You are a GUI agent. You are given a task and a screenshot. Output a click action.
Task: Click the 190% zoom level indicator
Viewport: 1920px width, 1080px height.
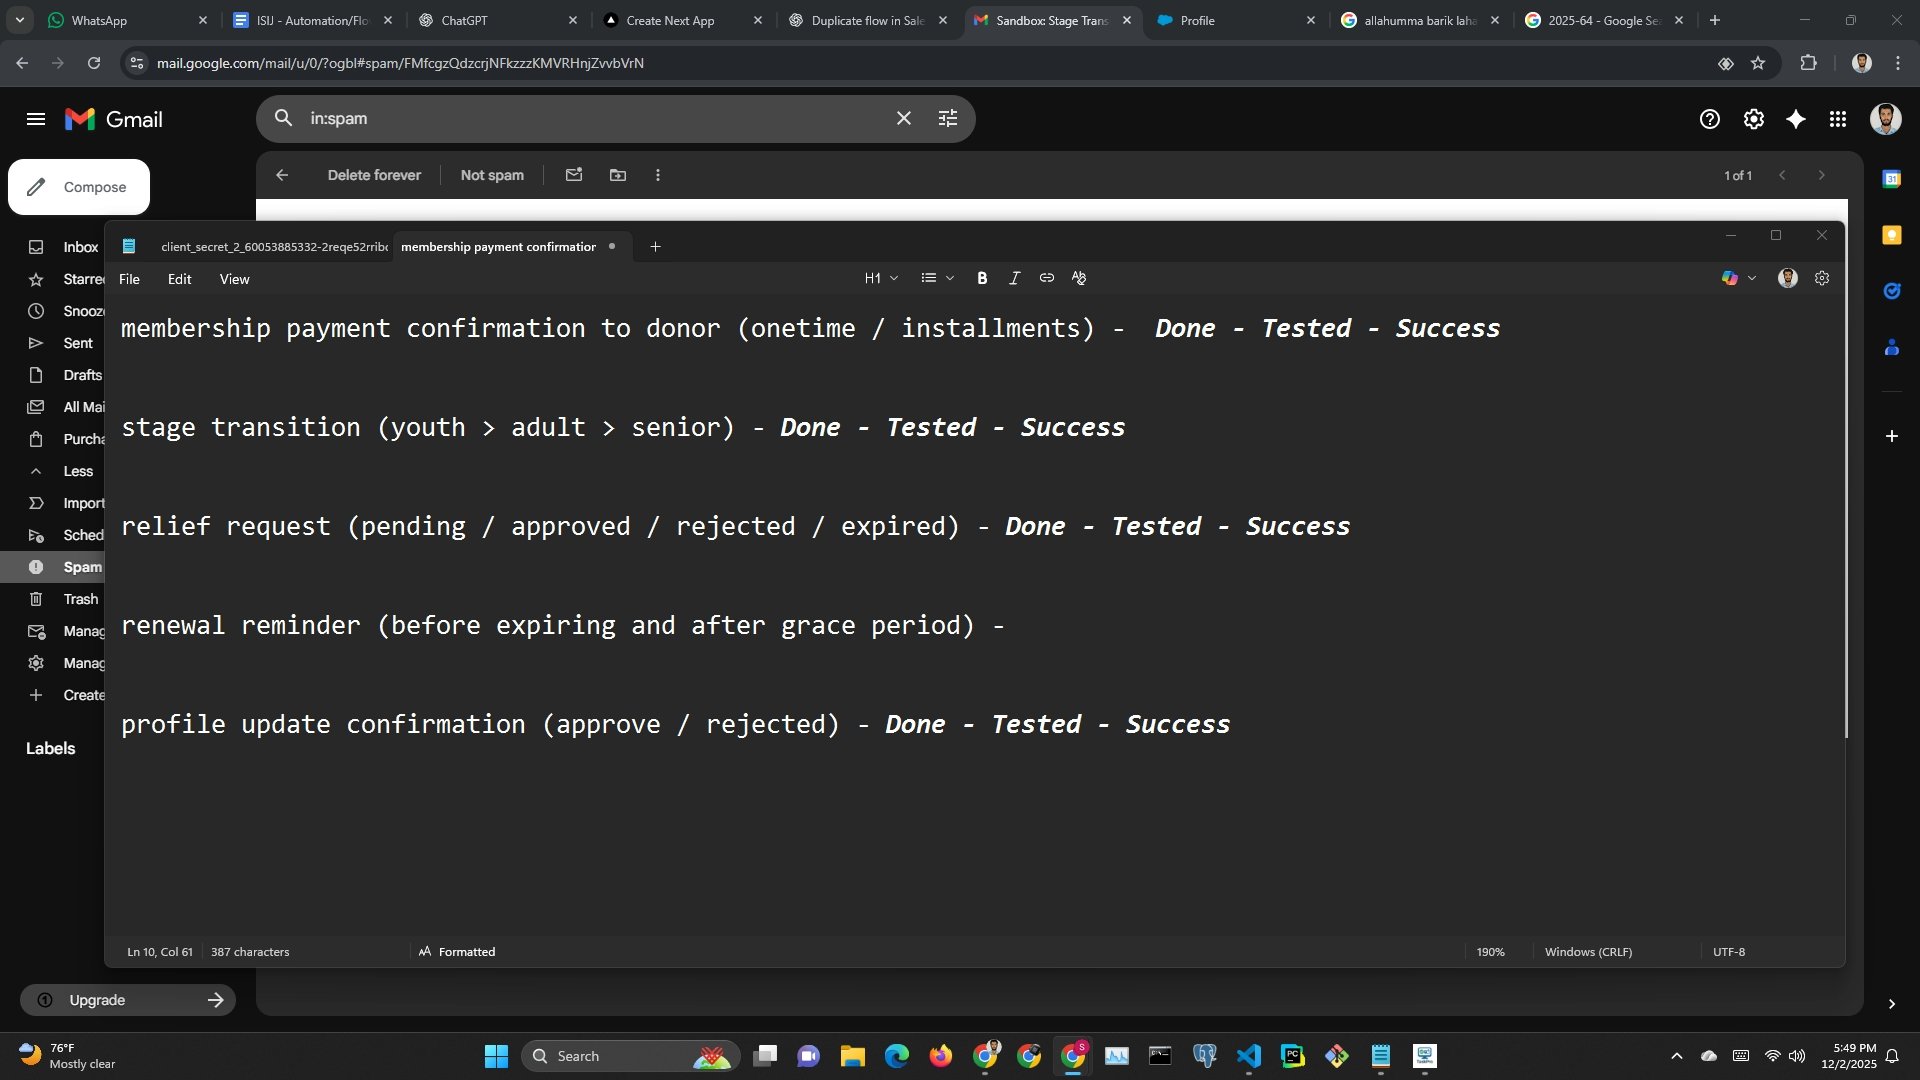pyautogui.click(x=1490, y=952)
